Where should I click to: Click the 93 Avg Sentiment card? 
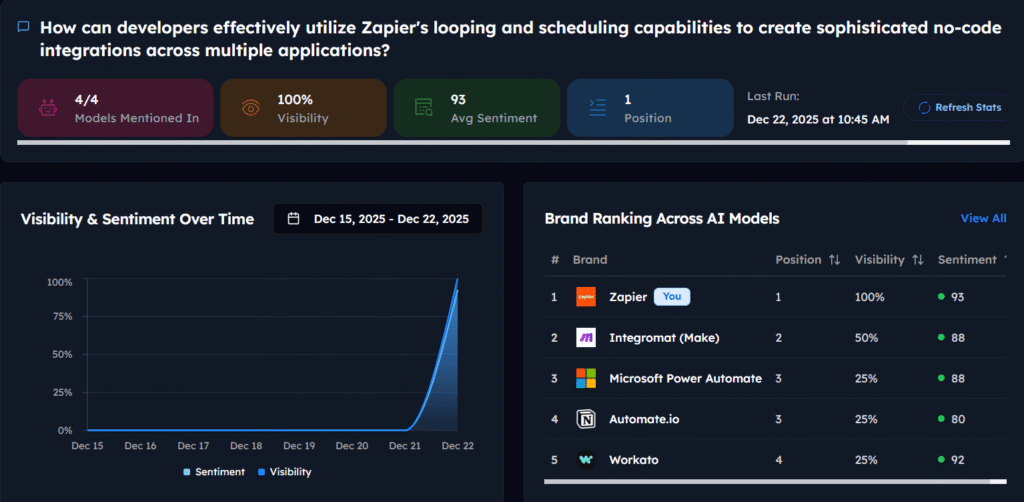(x=477, y=108)
